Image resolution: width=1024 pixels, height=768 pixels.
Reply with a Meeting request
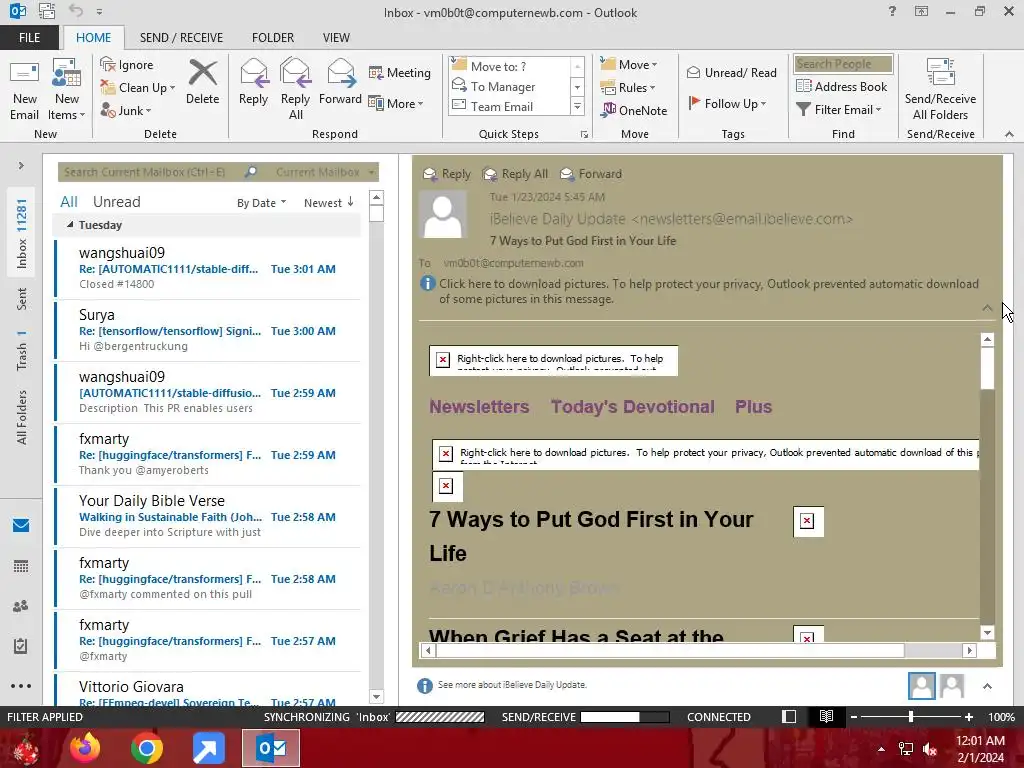tap(400, 72)
